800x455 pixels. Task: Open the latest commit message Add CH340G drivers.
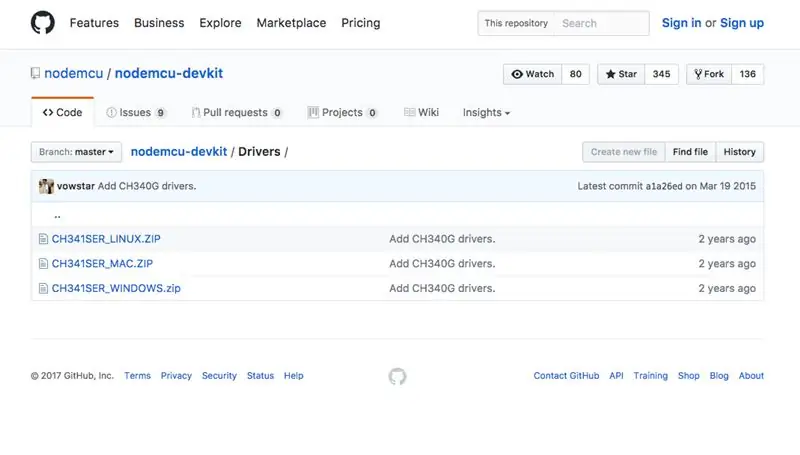click(x=147, y=186)
